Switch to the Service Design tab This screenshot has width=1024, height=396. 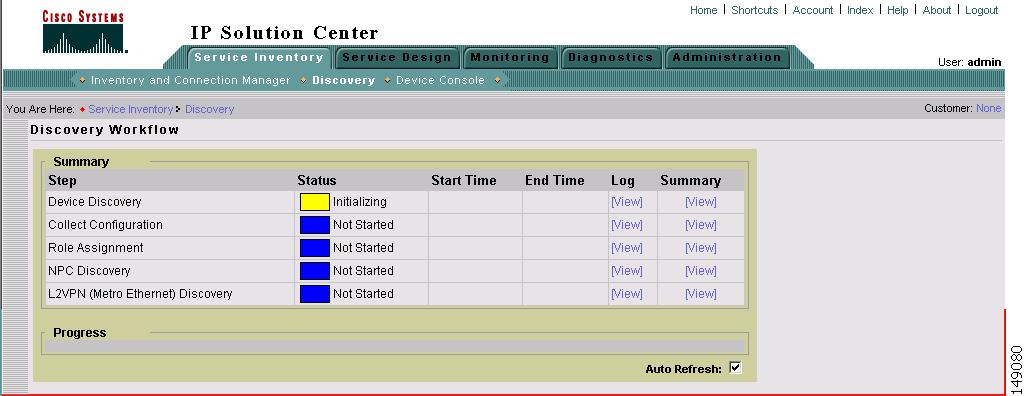coord(396,58)
